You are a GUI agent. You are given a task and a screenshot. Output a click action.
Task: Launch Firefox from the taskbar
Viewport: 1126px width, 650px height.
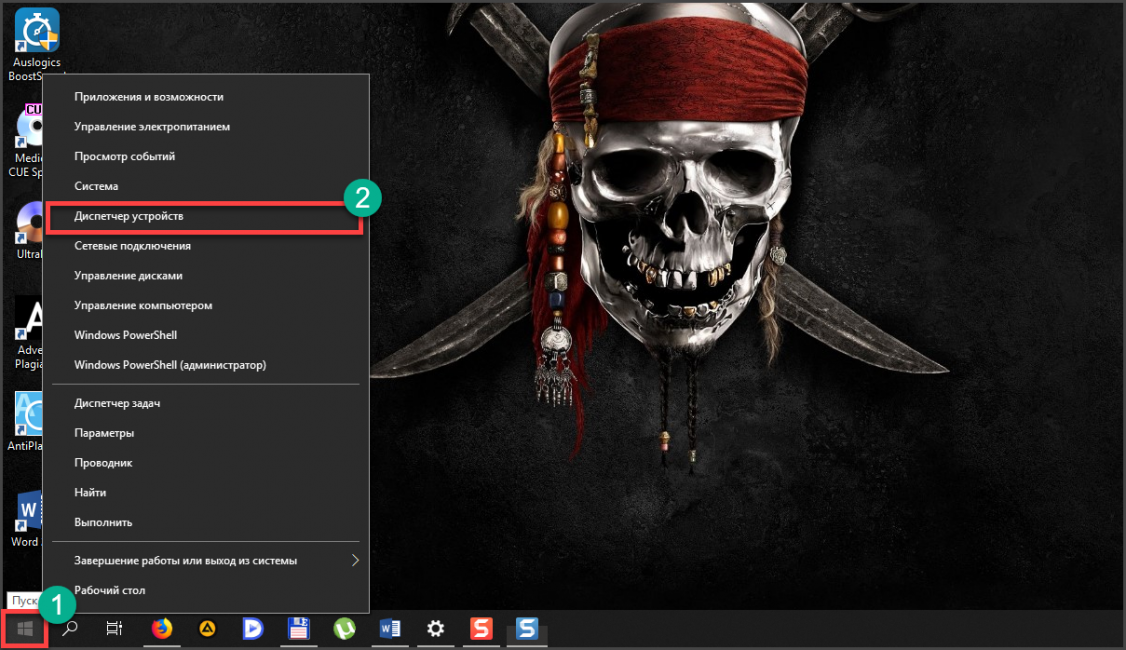161,629
